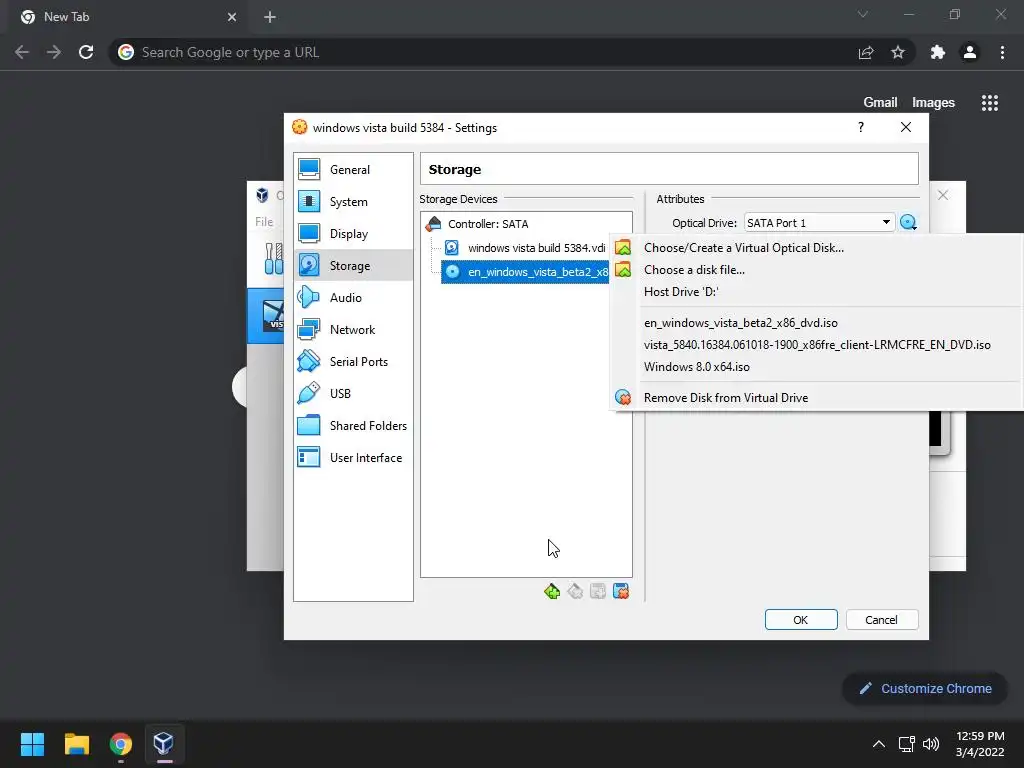The image size is (1024, 768).
Task: Click the optical disk chooser icon
Action: pos(908,223)
